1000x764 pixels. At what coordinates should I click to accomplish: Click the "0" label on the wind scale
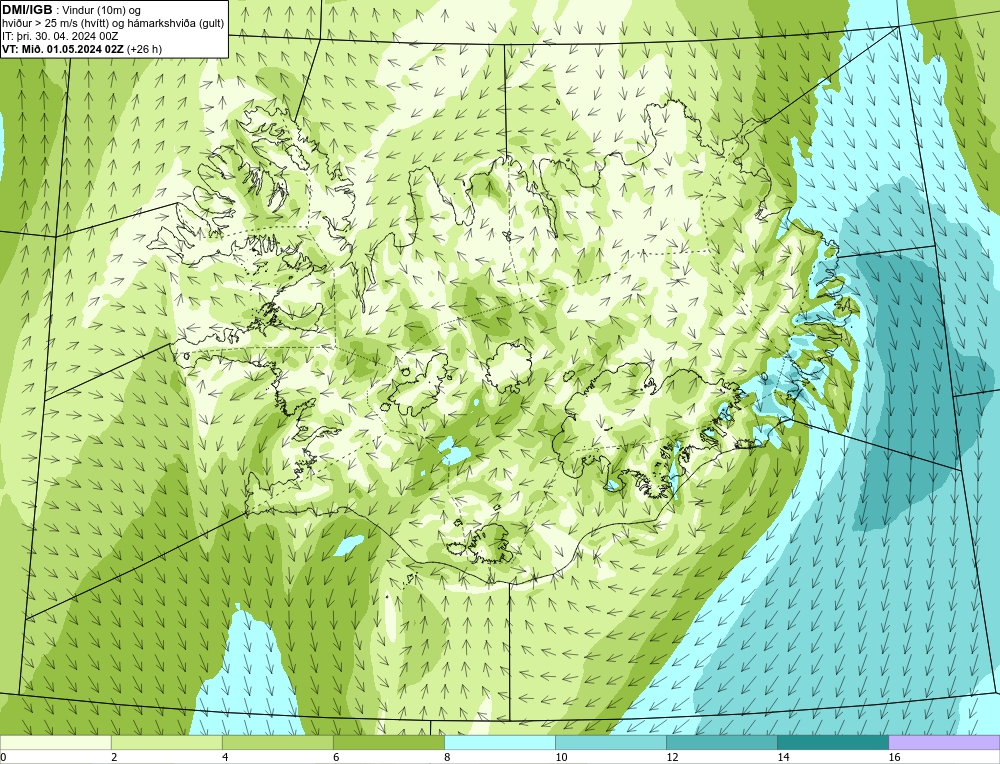click(3, 757)
